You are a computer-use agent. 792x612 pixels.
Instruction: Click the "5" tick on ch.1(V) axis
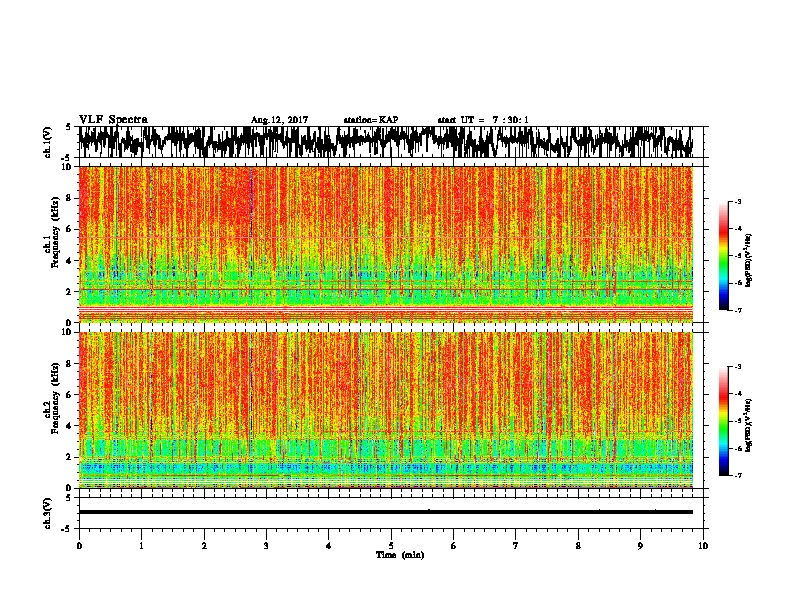point(68,127)
